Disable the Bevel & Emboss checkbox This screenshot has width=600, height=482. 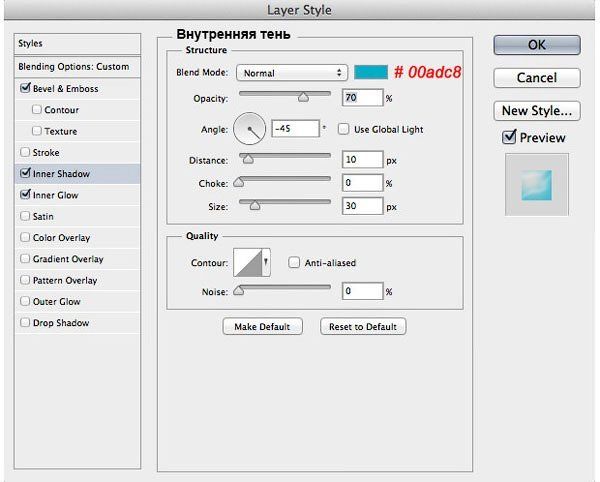[x=25, y=89]
